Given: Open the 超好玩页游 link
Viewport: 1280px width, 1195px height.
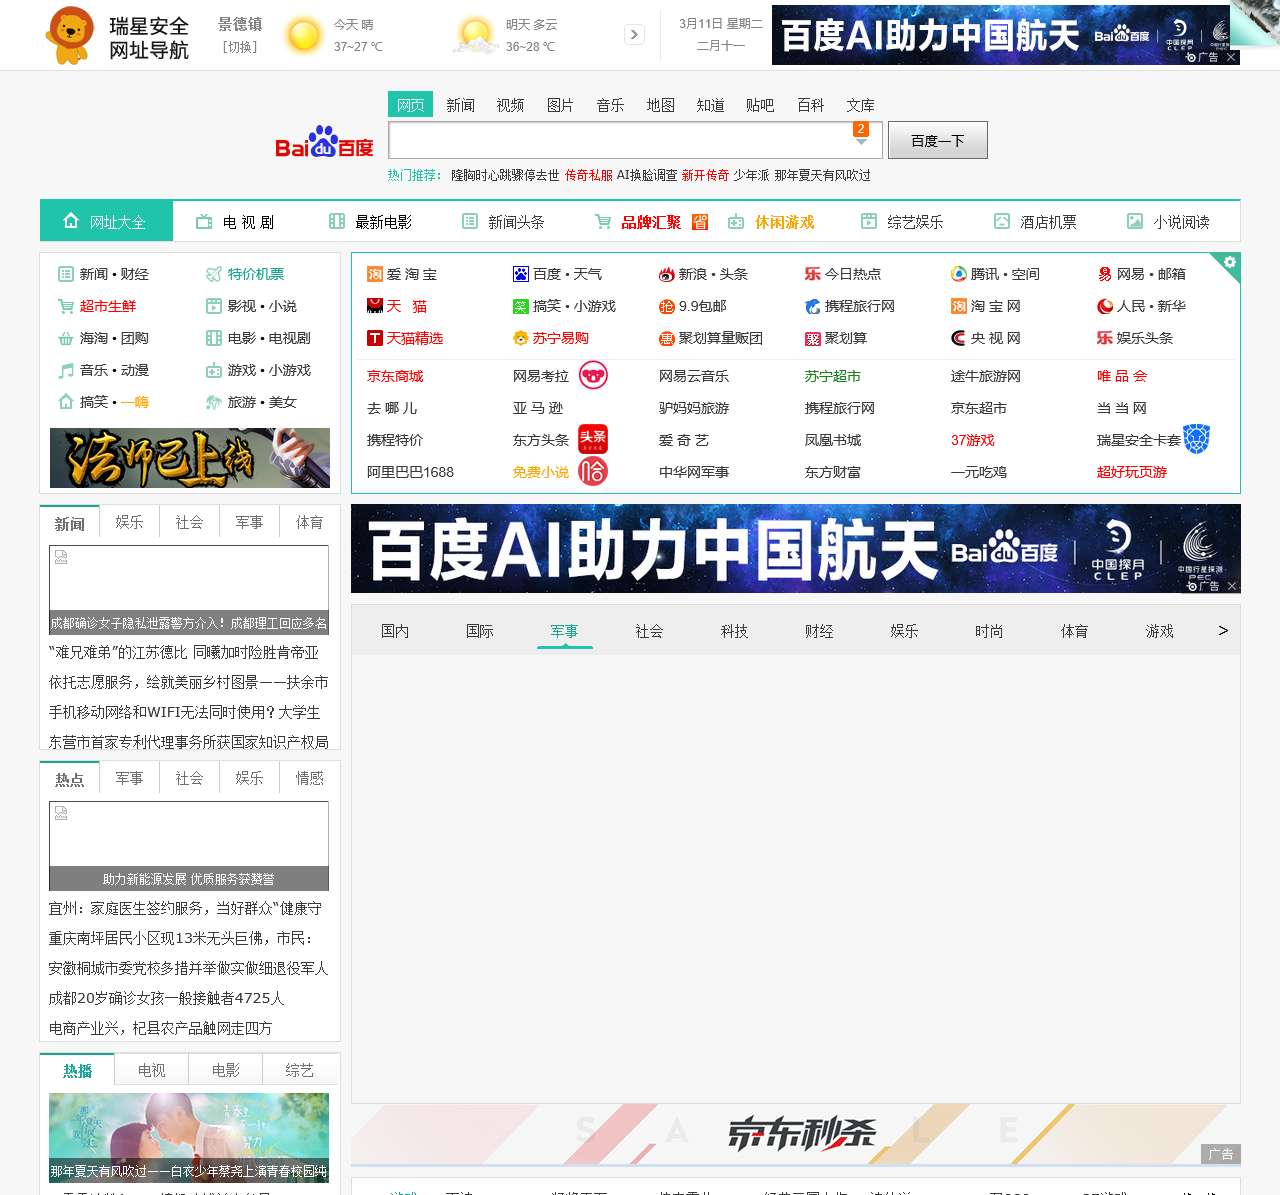Looking at the screenshot, I should point(1132,472).
